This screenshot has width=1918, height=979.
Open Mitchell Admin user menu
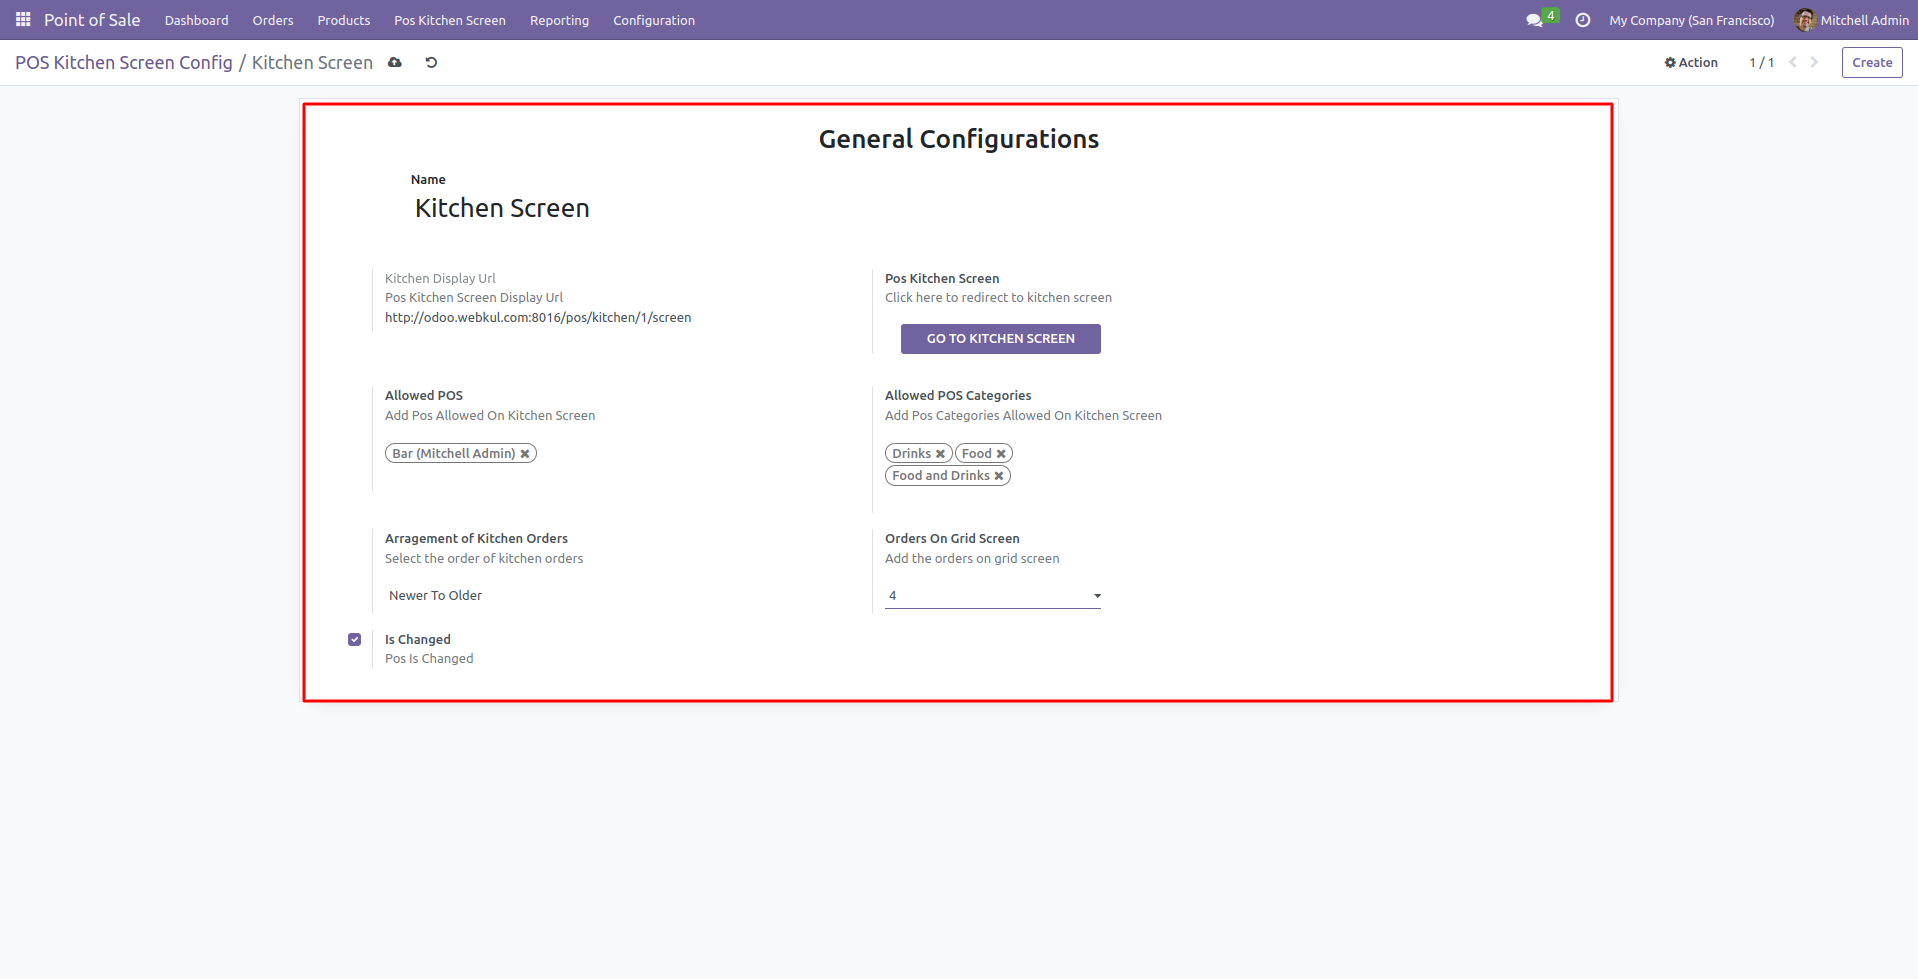point(1852,20)
